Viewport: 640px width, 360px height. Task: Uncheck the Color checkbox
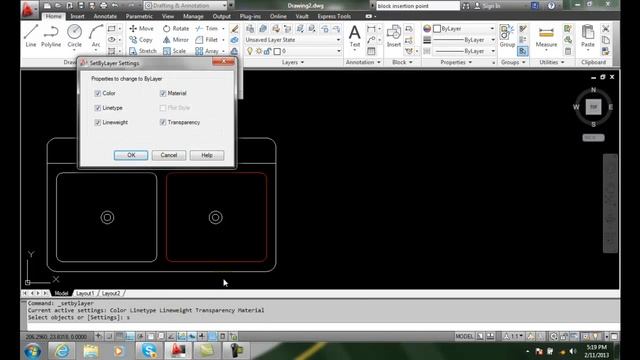click(98, 93)
